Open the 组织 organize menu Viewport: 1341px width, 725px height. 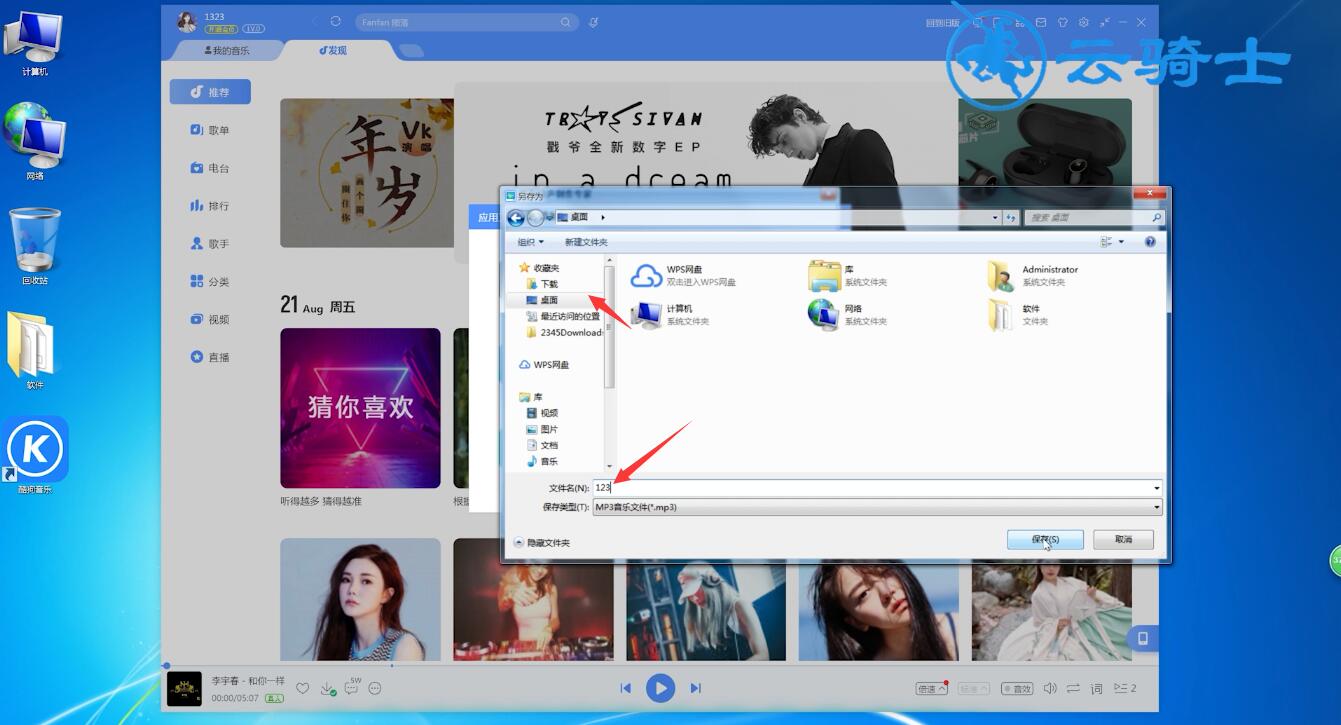tap(530, 242)
